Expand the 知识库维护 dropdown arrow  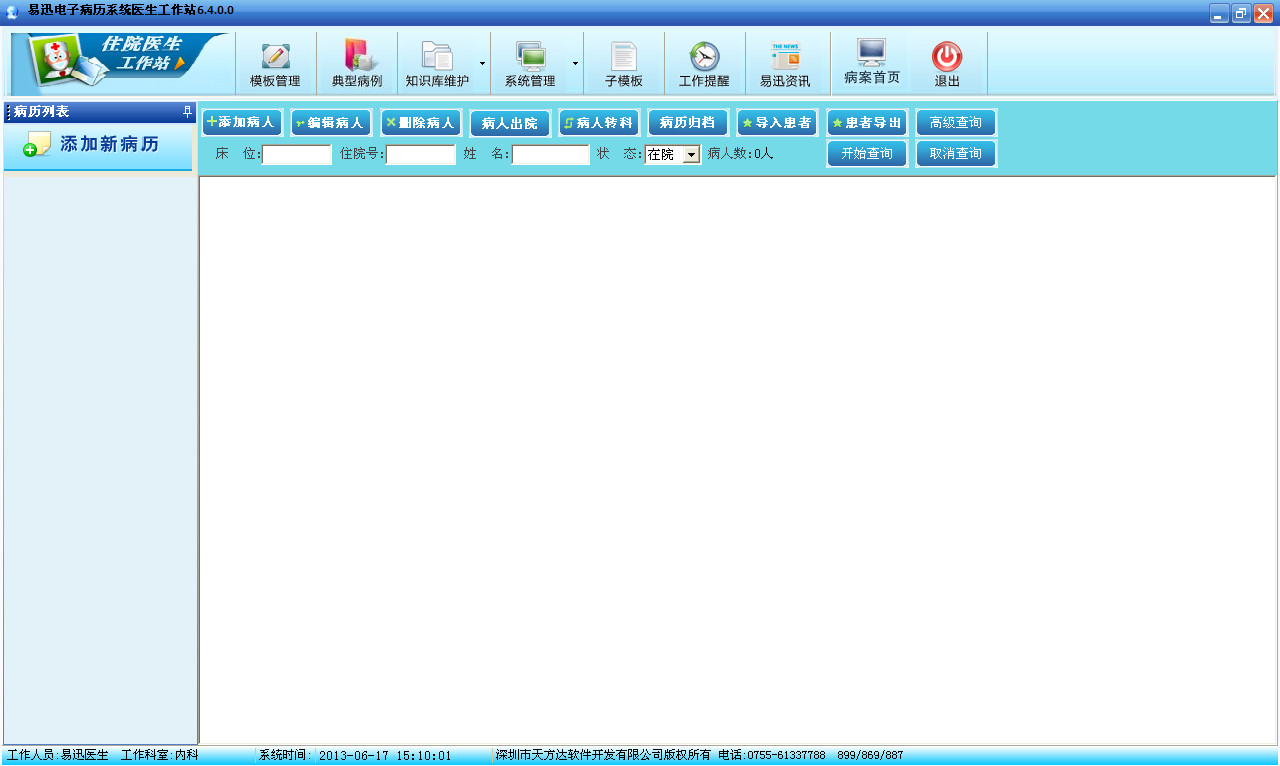coord(482,64)
